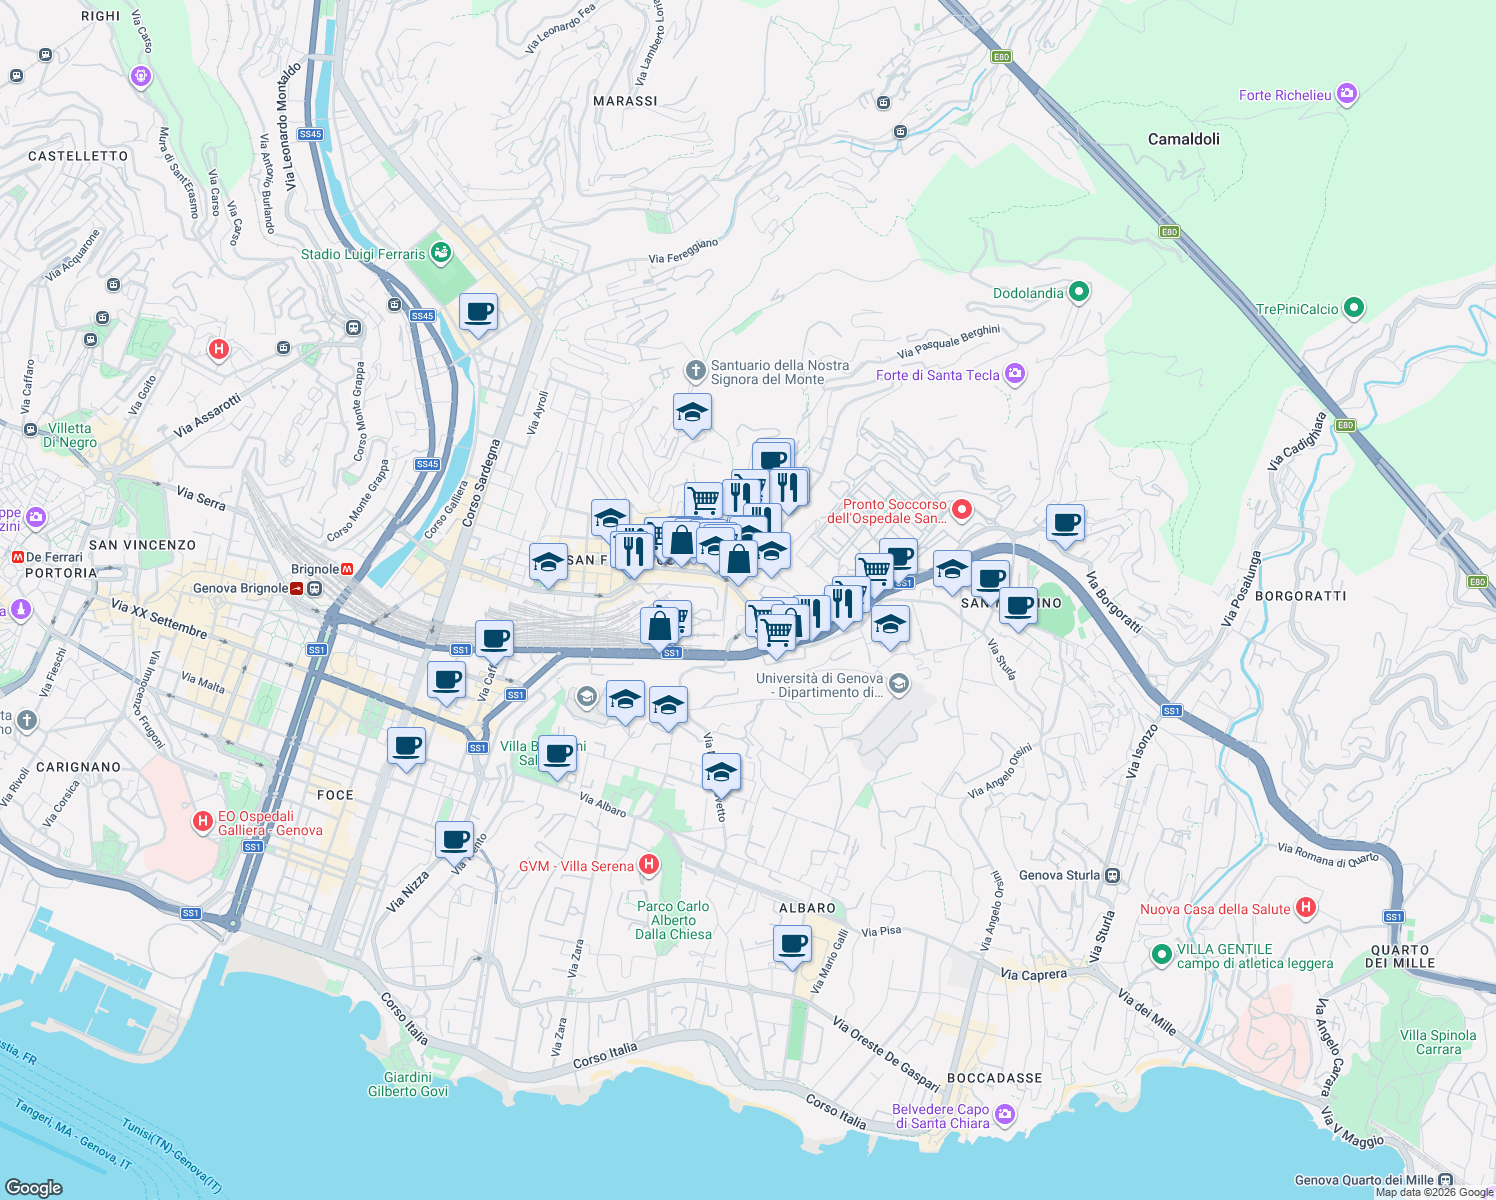Select the Giardini Gilberto Govi label
The height and width of the screenshot is (1200, 1496).
pyautogui.click(x=408, y=1084)
